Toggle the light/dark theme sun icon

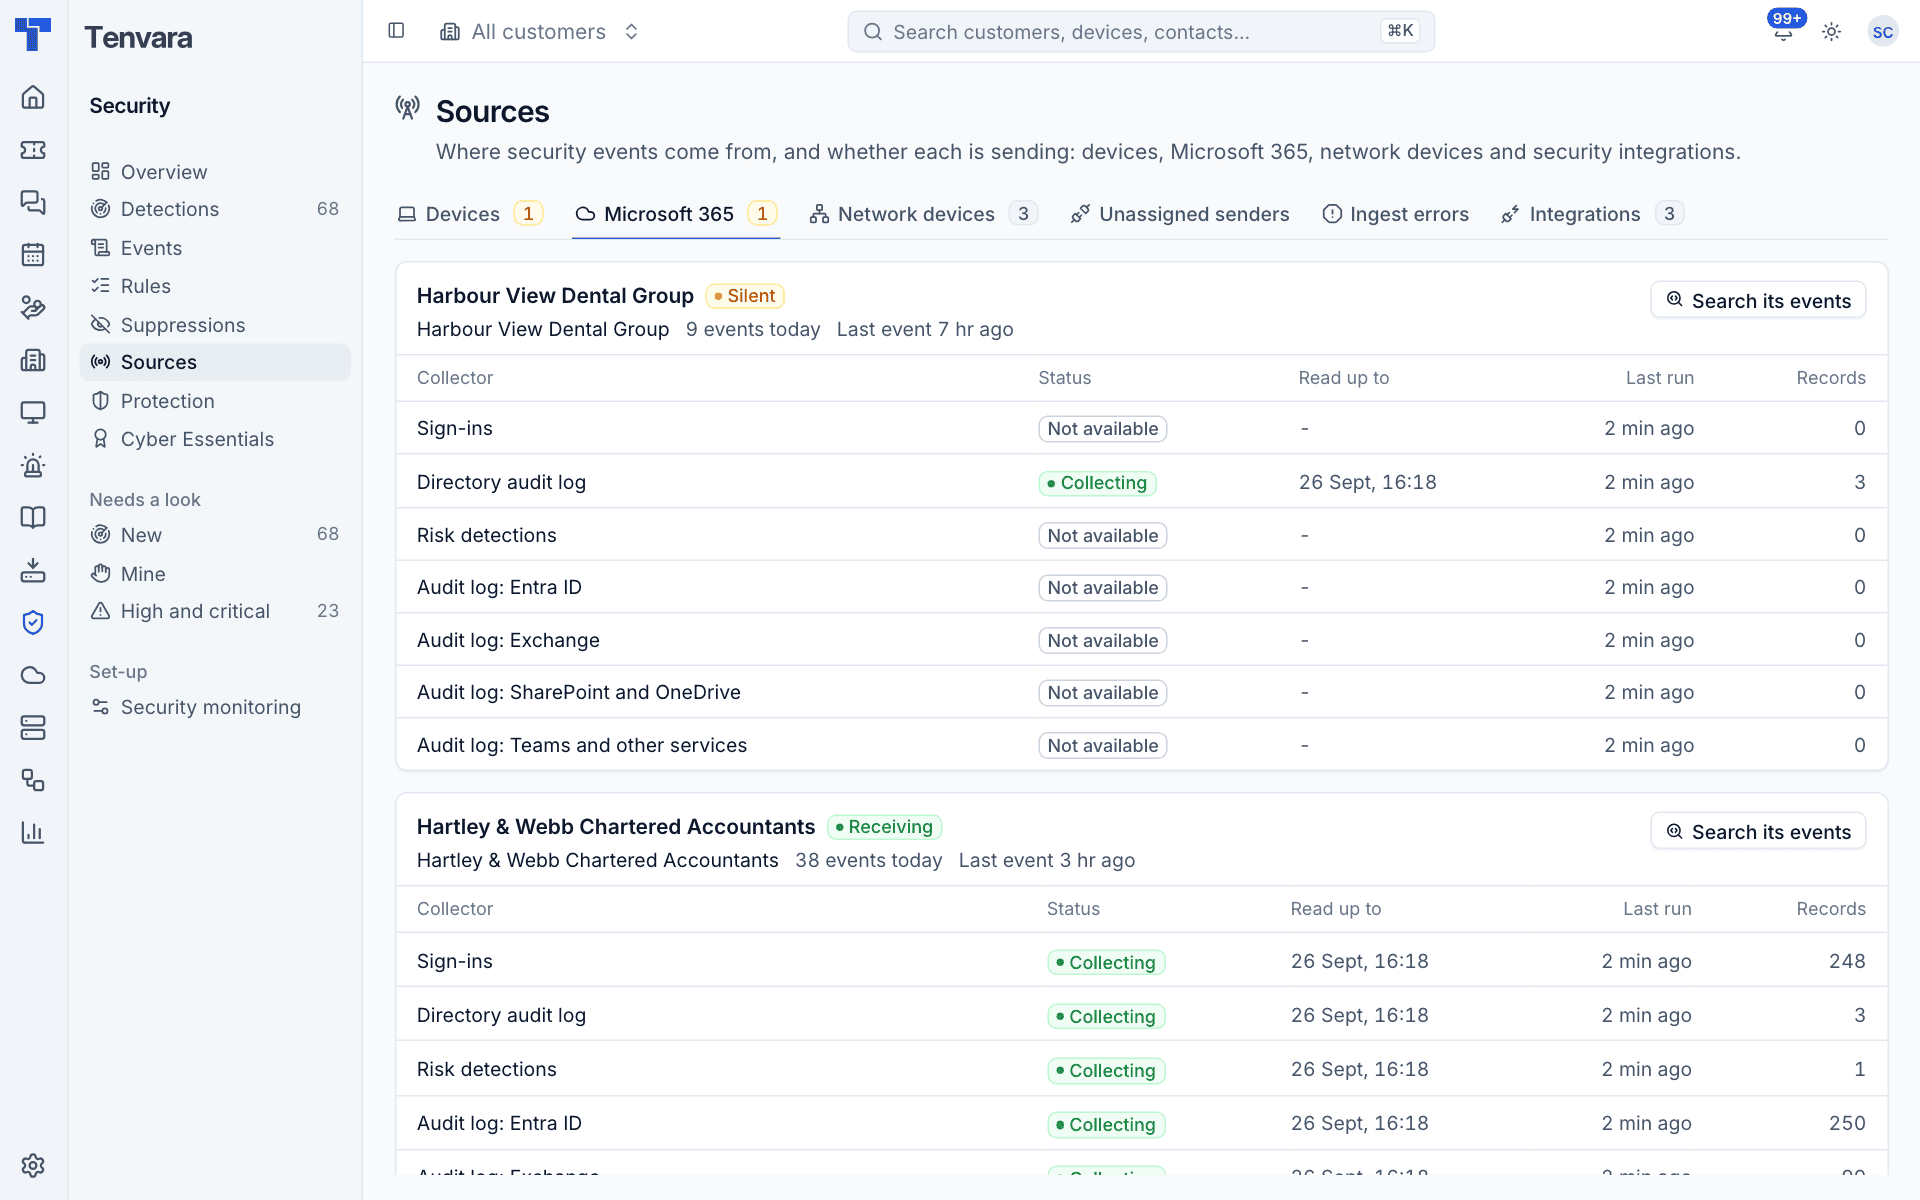pyautogui.click(x=1831, y=32)
